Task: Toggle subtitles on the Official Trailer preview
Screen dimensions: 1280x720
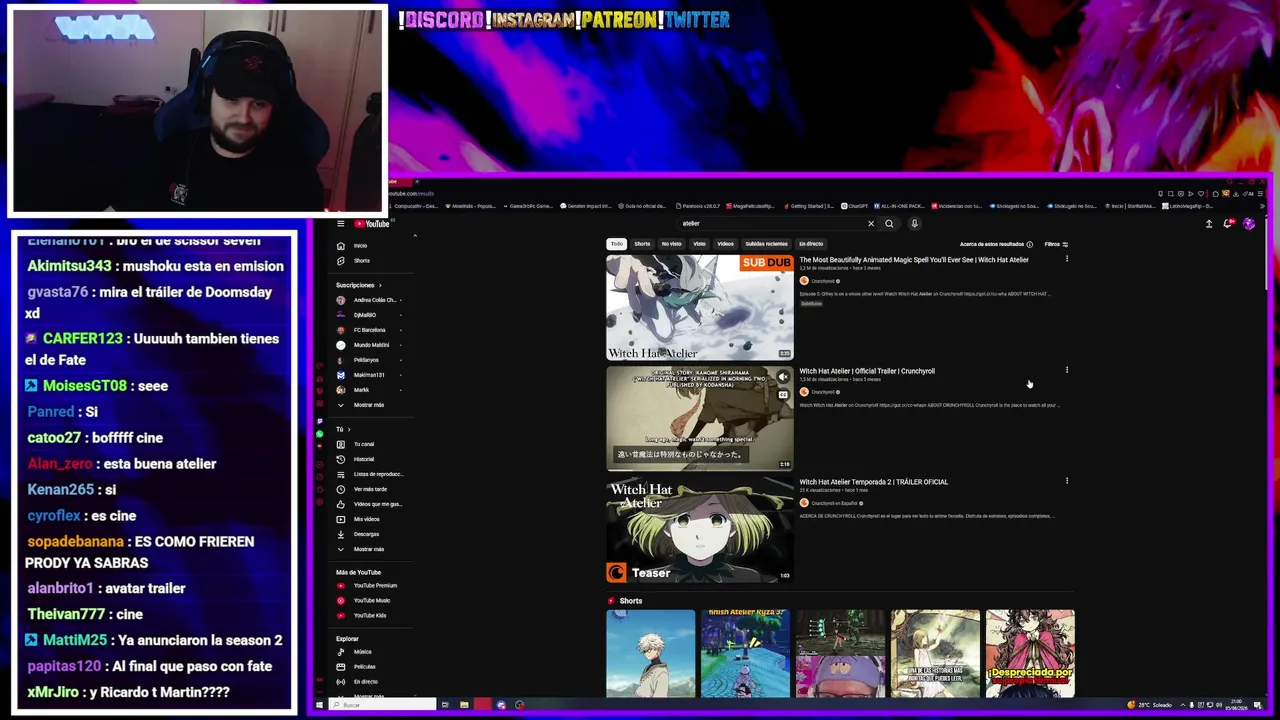Action: (x=783, y=395)
